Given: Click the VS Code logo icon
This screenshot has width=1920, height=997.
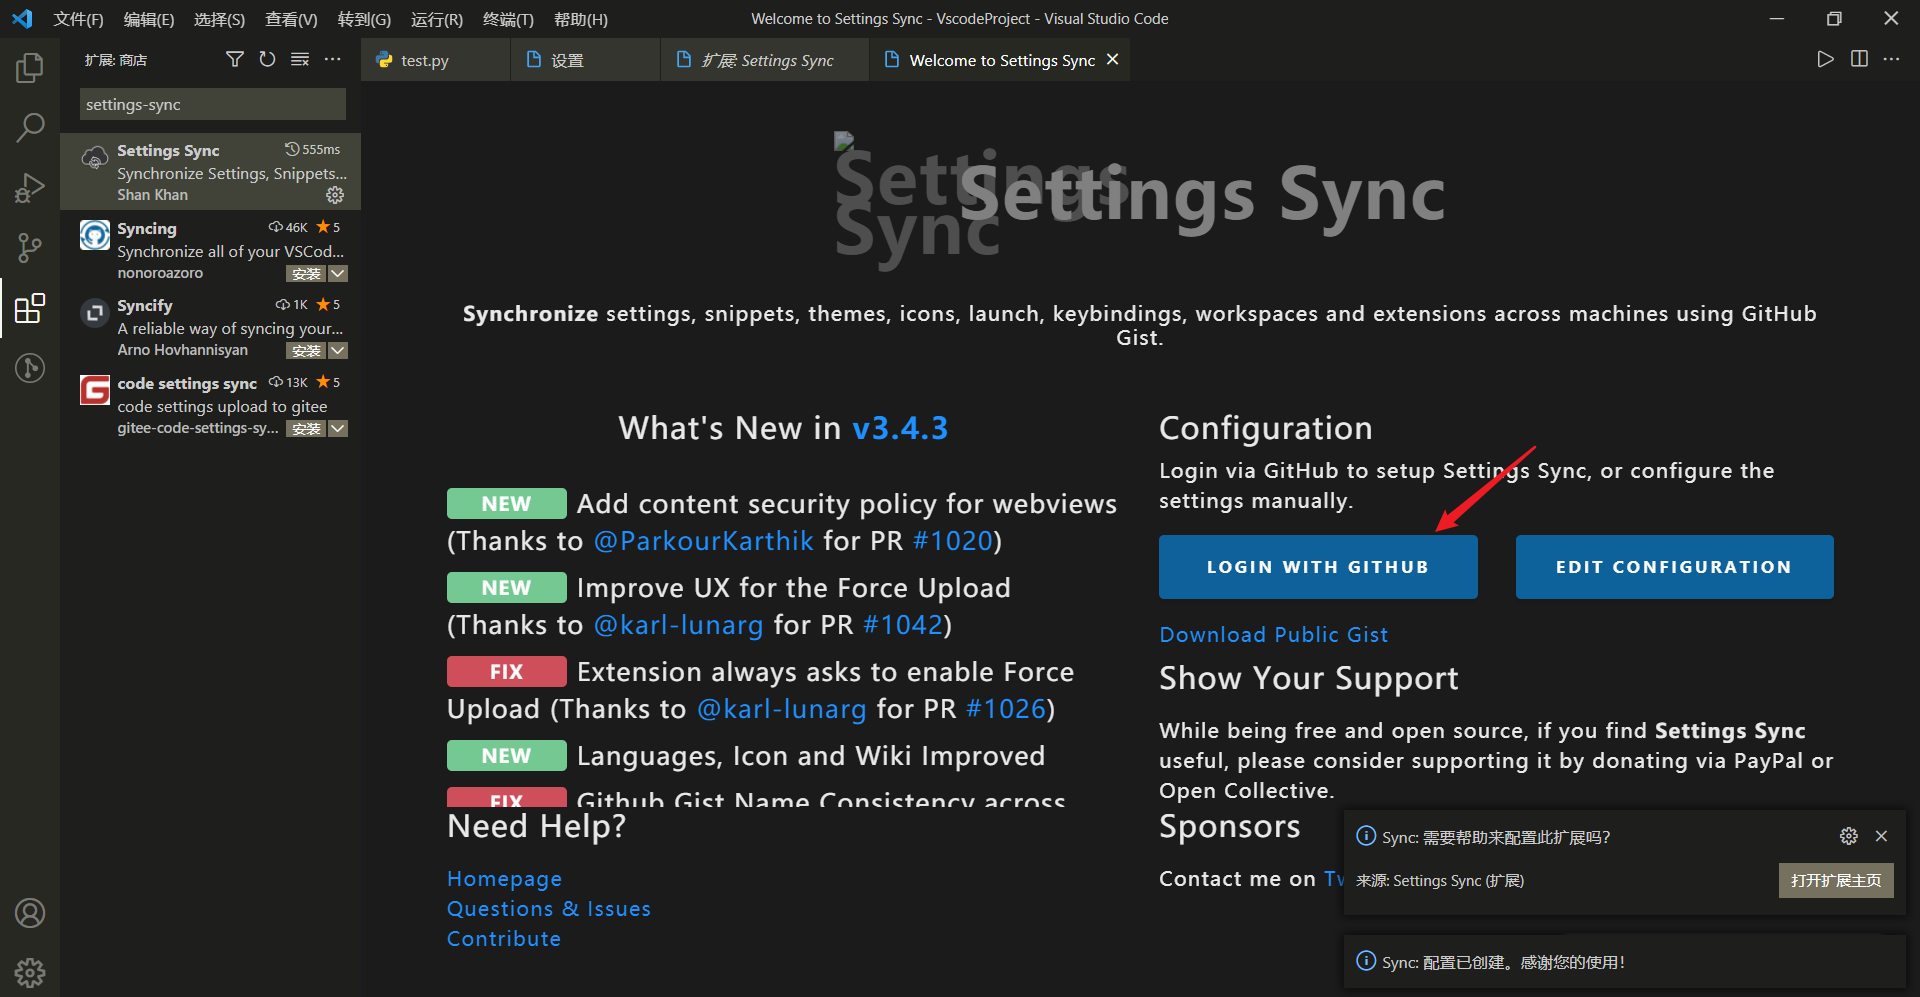Looking at the screenshot, I should (x=22, y=19).
